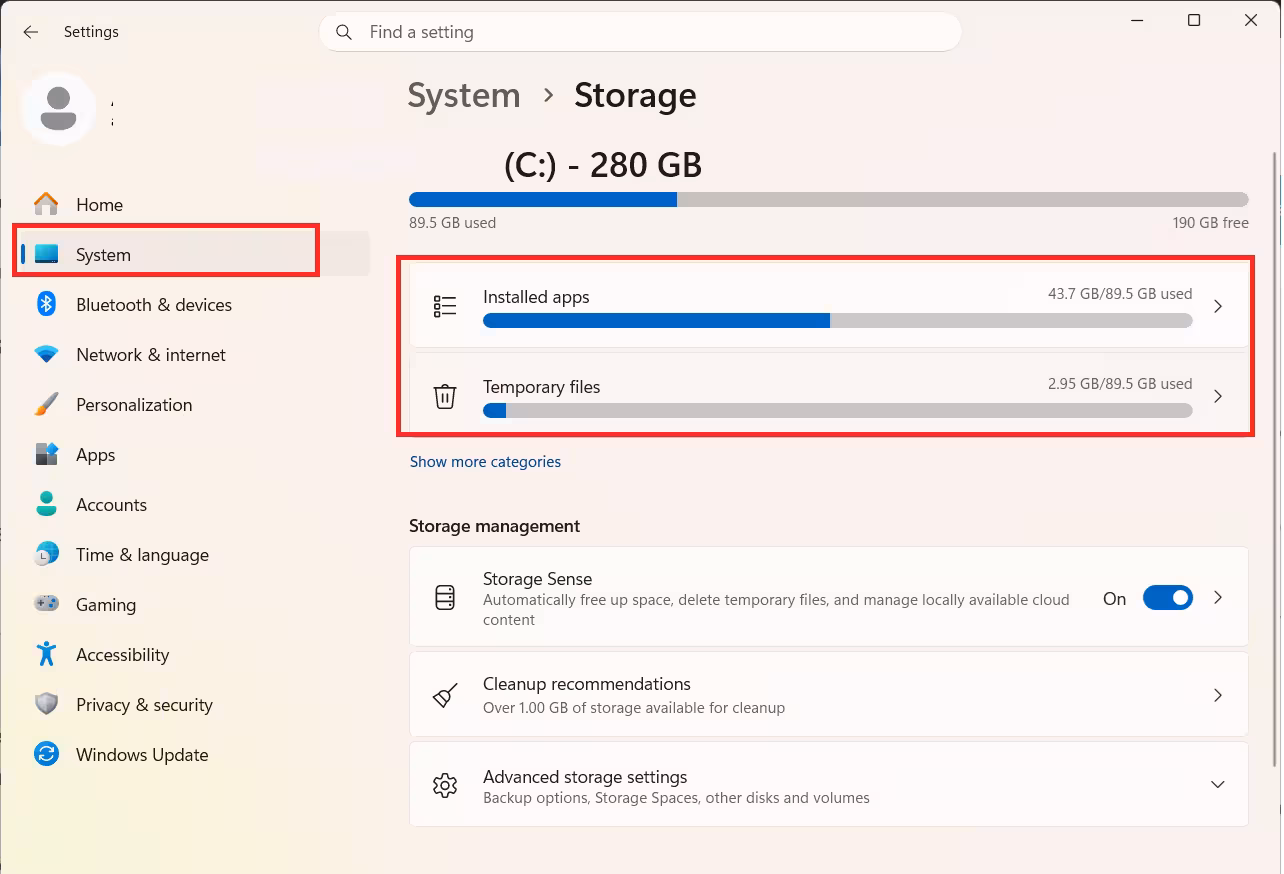Click the Cleanup recommendations broom icon
Image resolution: width=1284 pixels, height=874 pixels.
[445, 695]
